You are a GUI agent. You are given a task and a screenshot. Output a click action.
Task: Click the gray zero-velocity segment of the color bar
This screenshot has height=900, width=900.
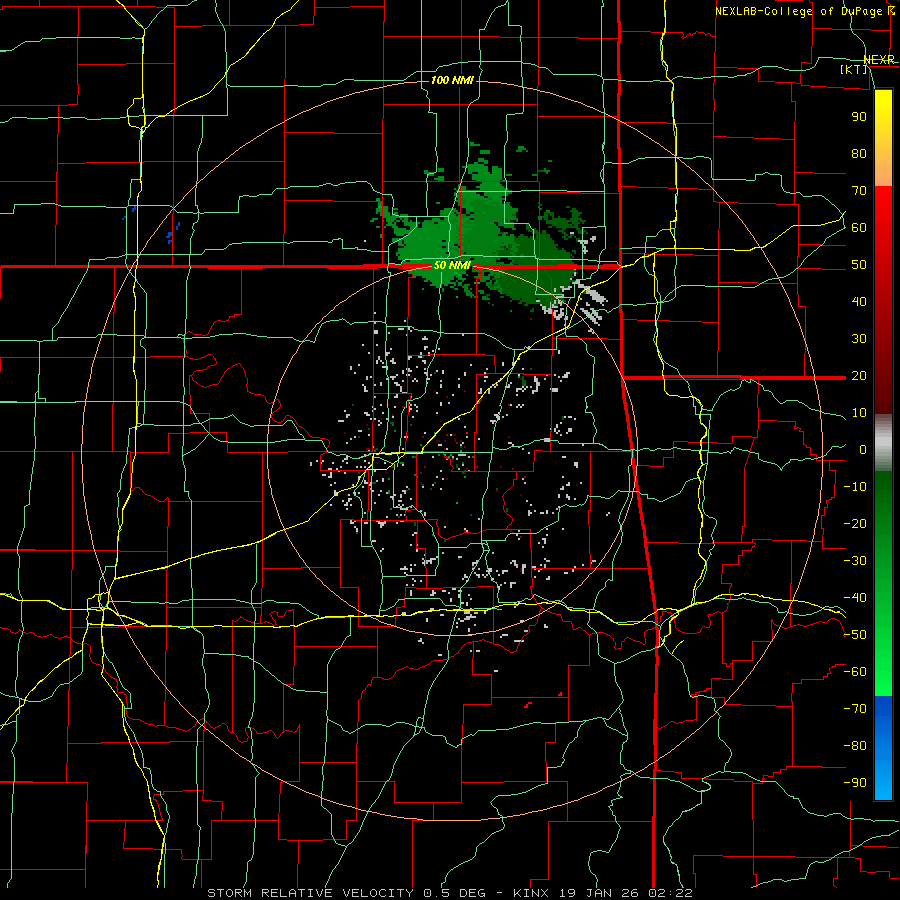pos(883,443)
